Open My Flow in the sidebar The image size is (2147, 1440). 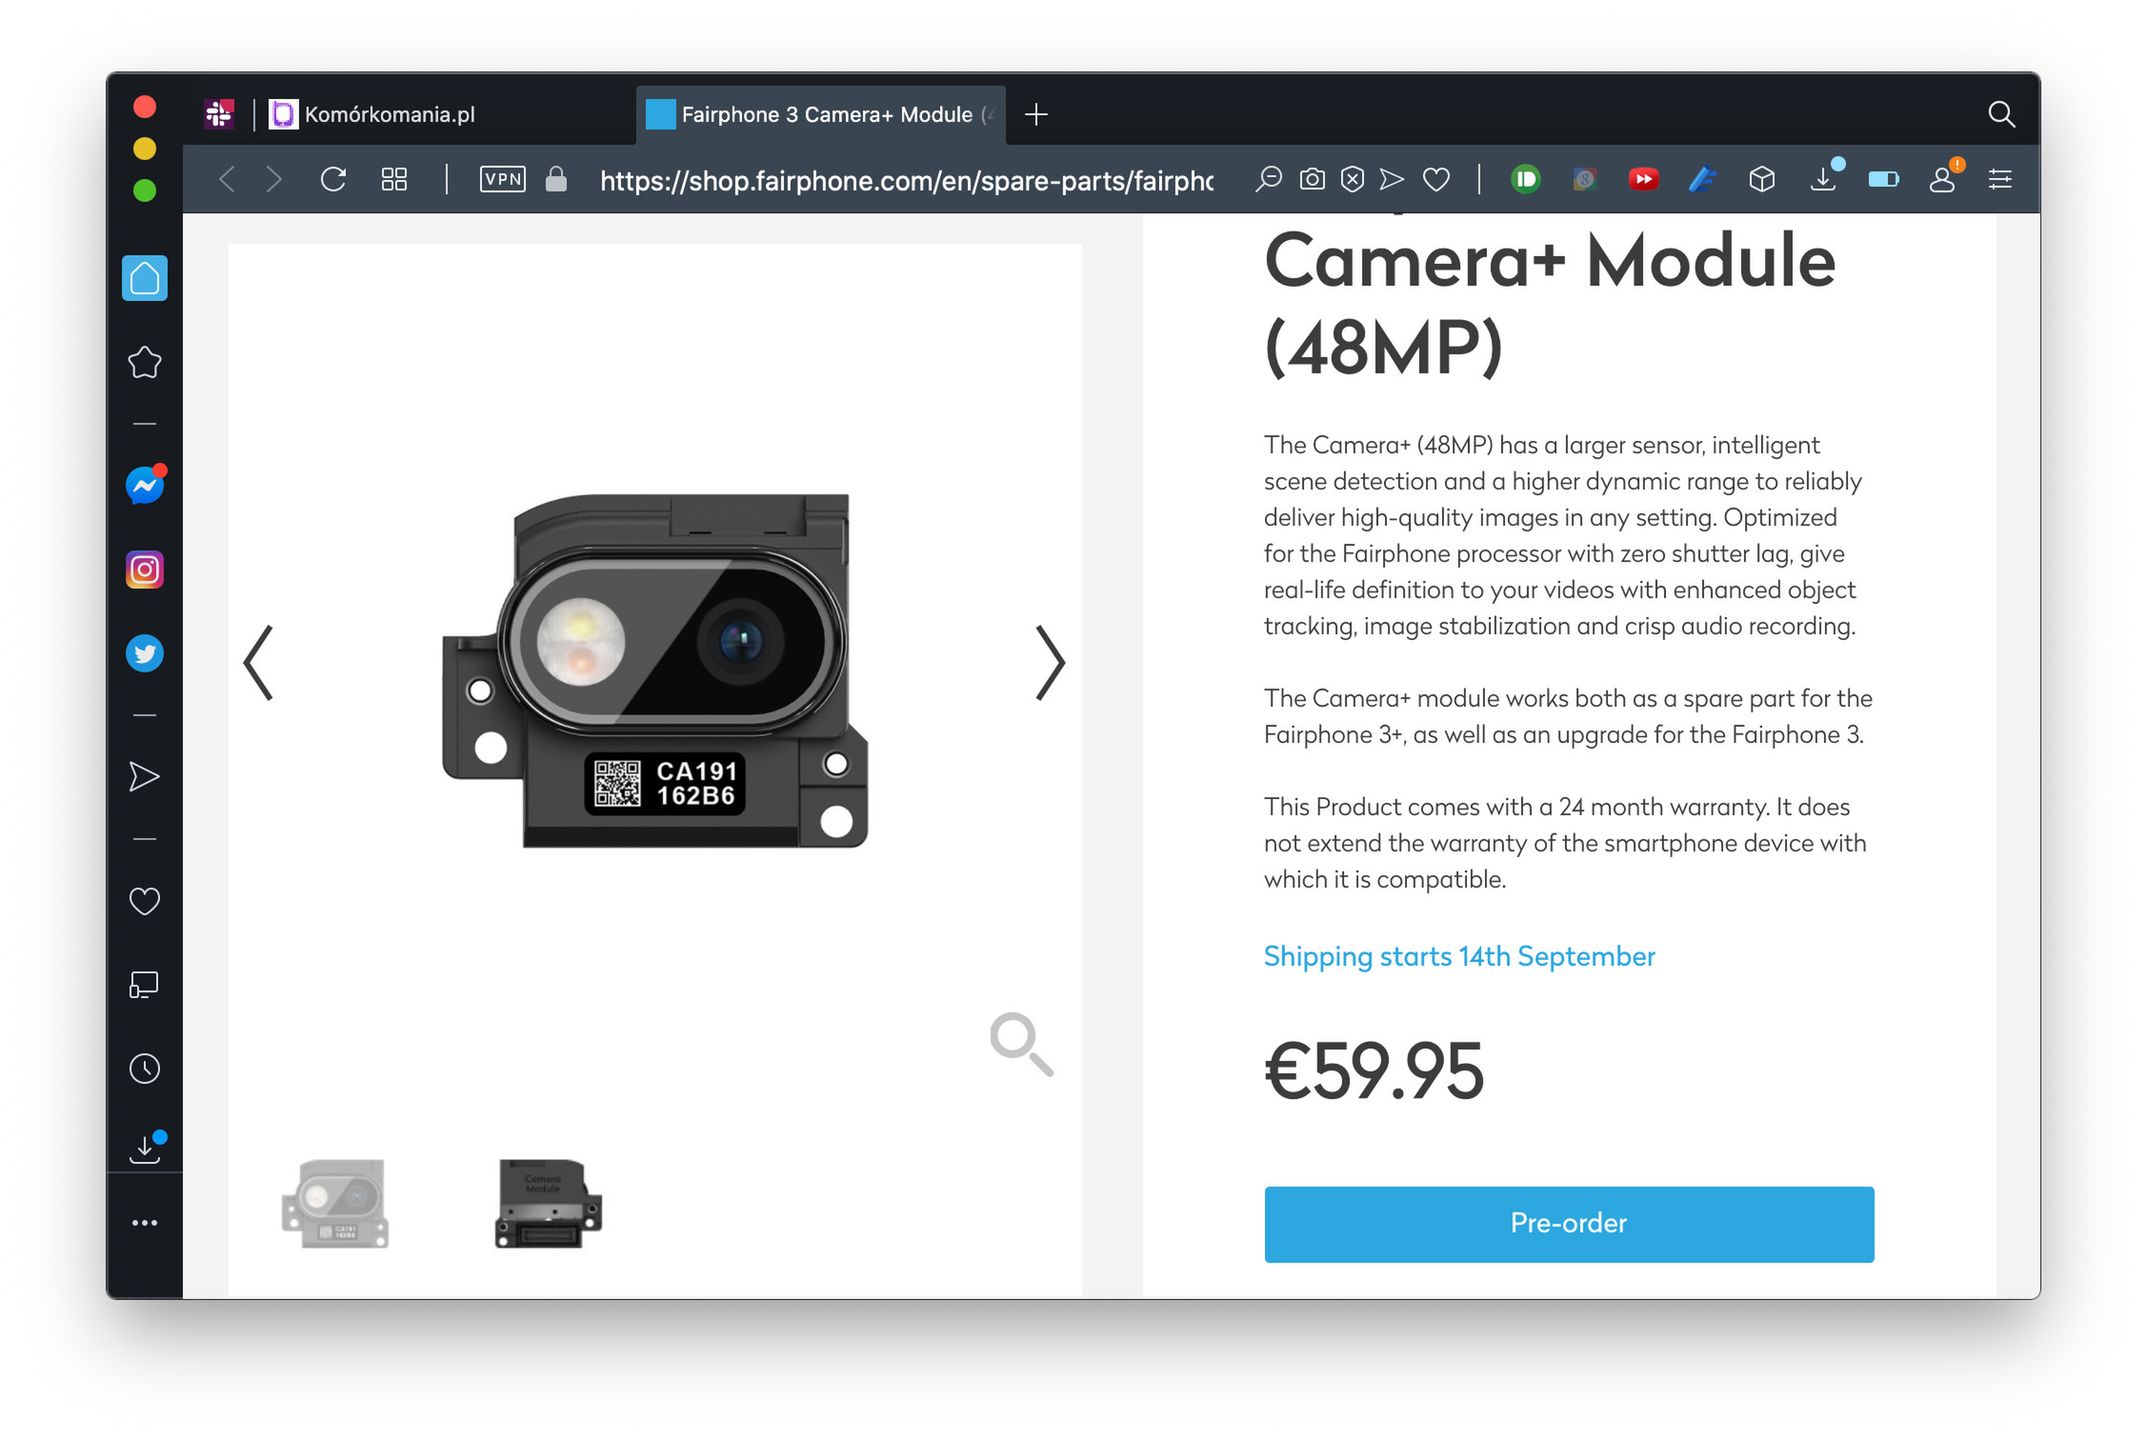tap(145, 777)
